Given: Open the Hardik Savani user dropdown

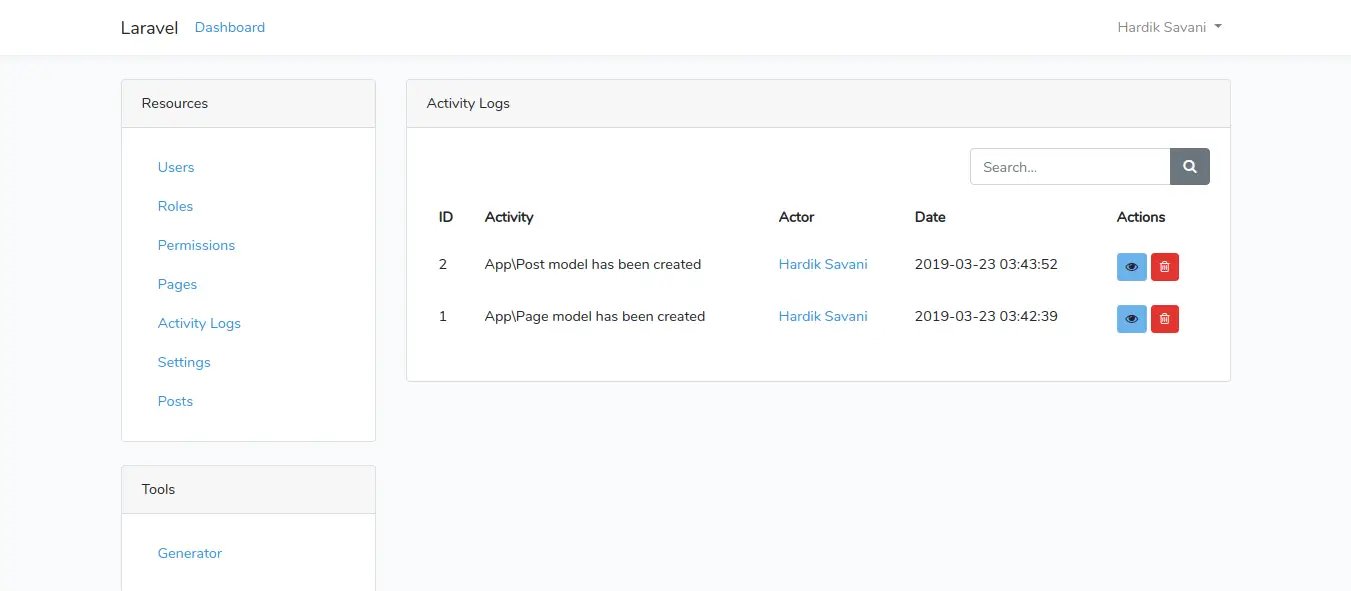Looking at the screenshot, I should point(1169,27).
